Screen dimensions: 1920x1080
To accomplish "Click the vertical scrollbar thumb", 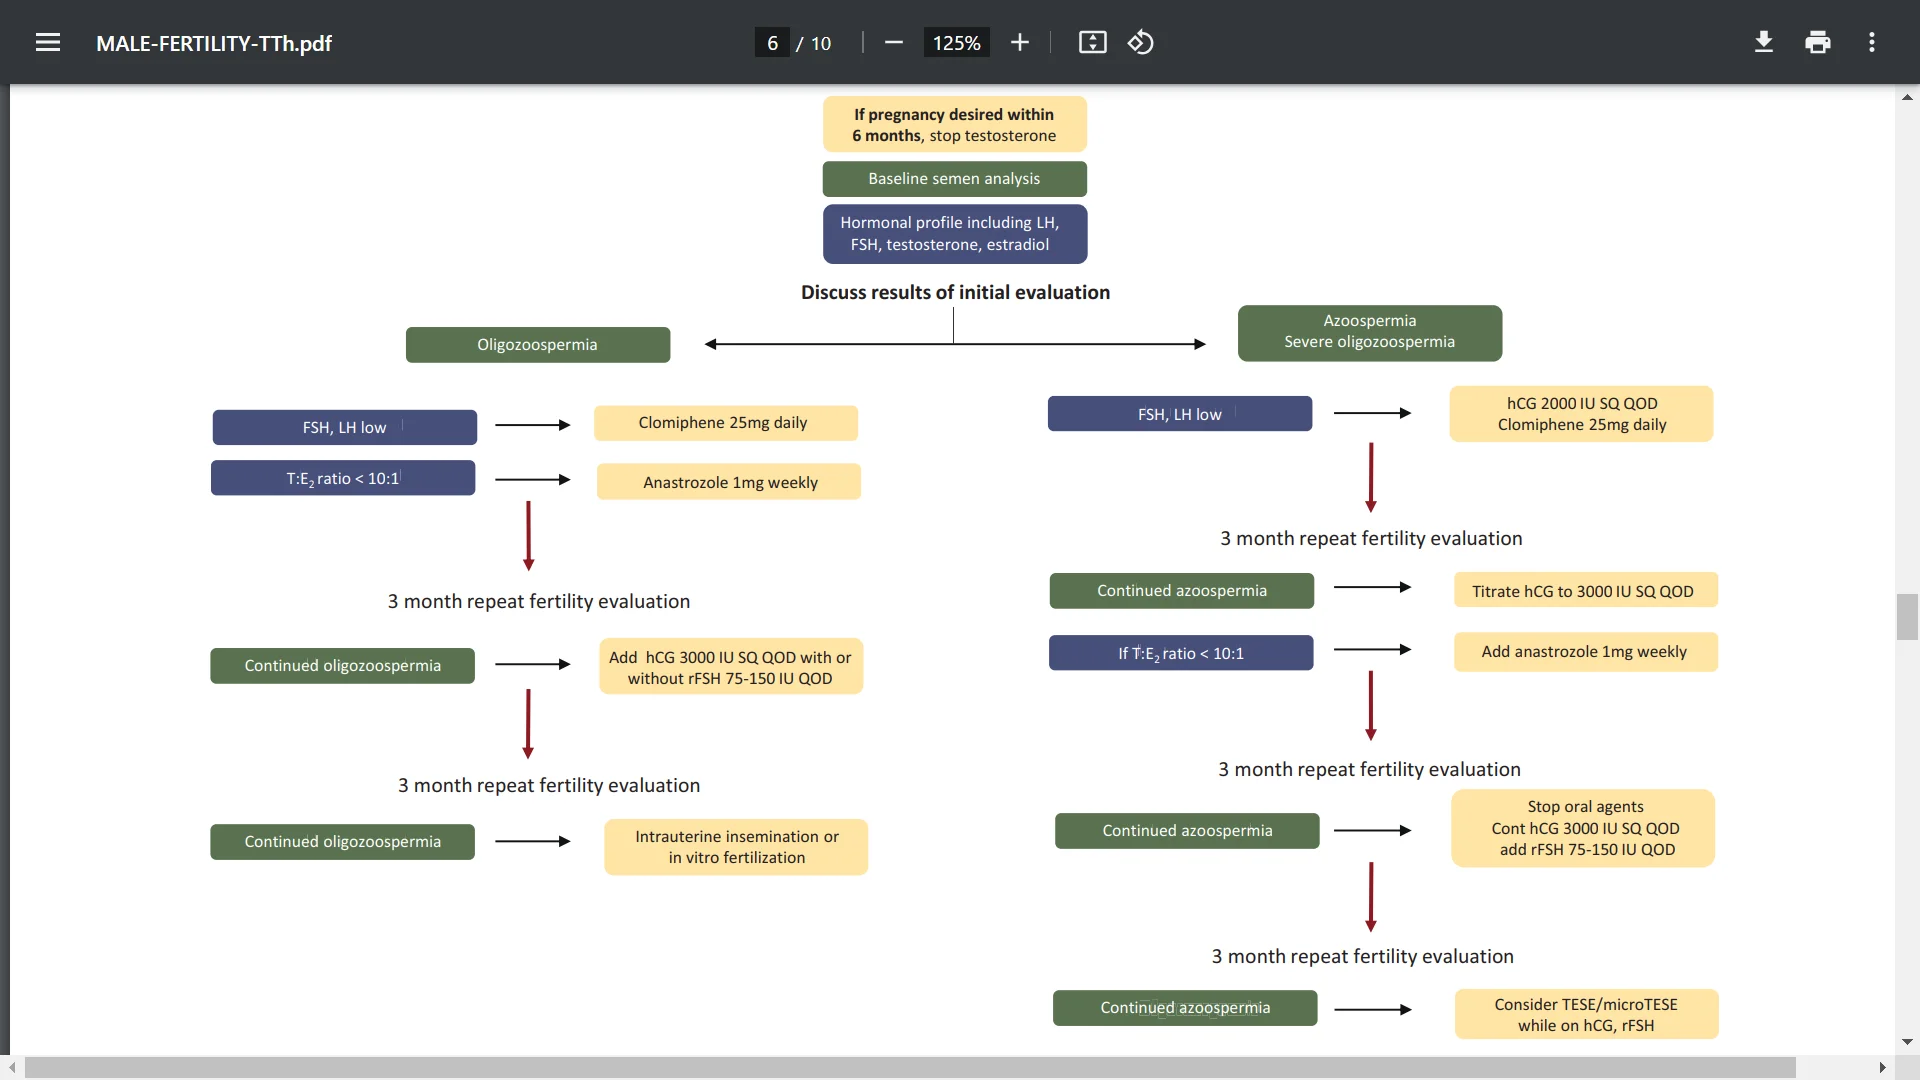I will click(1907, 616).
